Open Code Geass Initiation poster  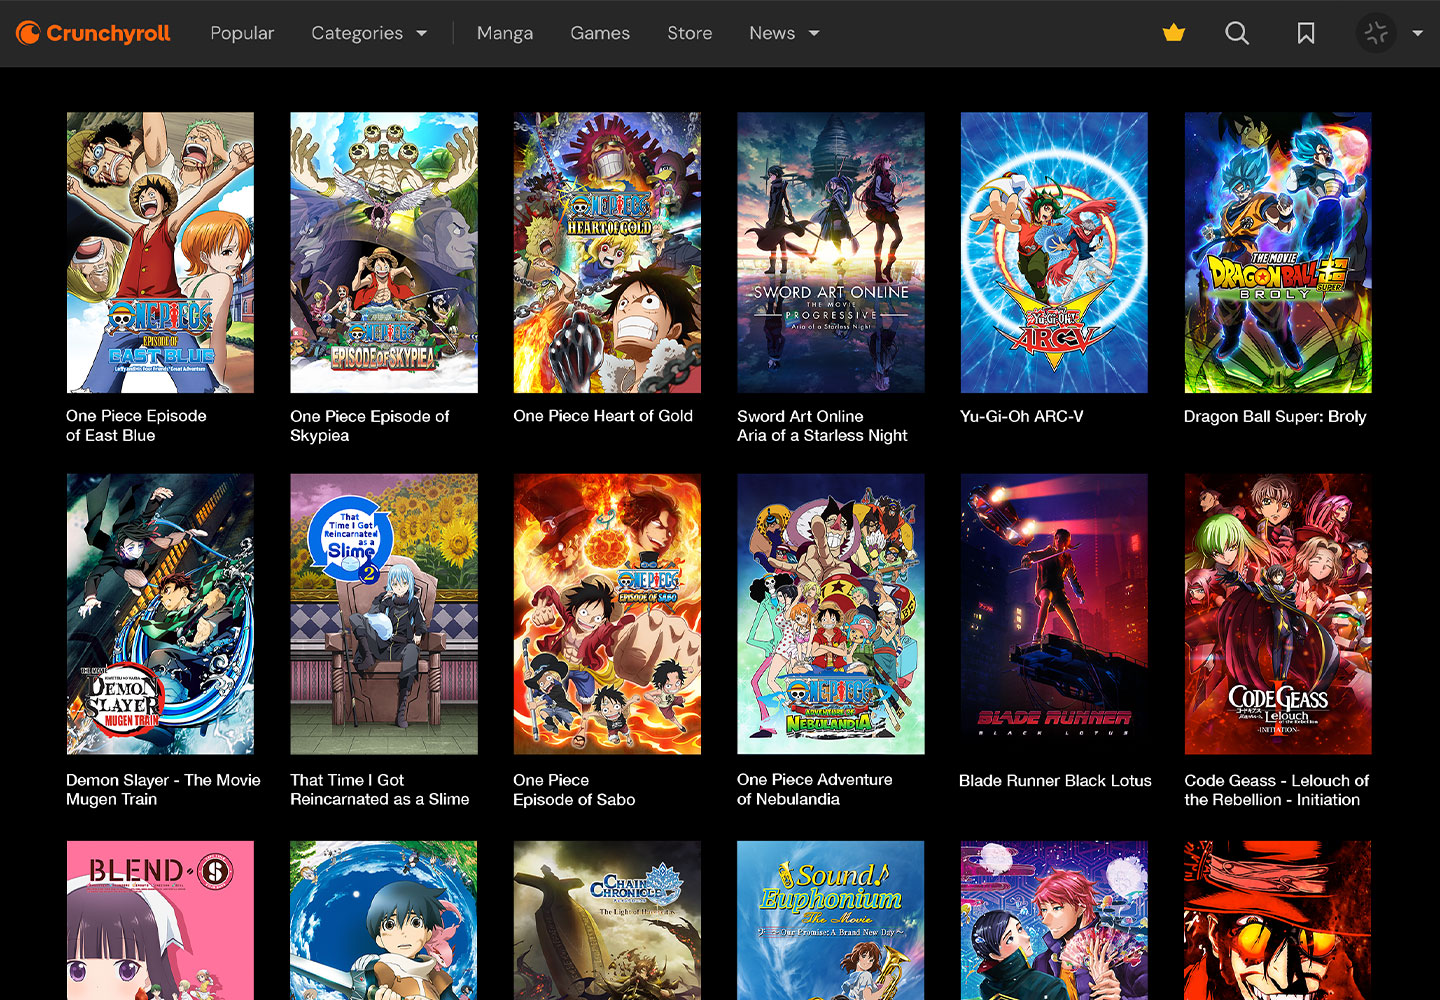click(x=1278, y=614)
